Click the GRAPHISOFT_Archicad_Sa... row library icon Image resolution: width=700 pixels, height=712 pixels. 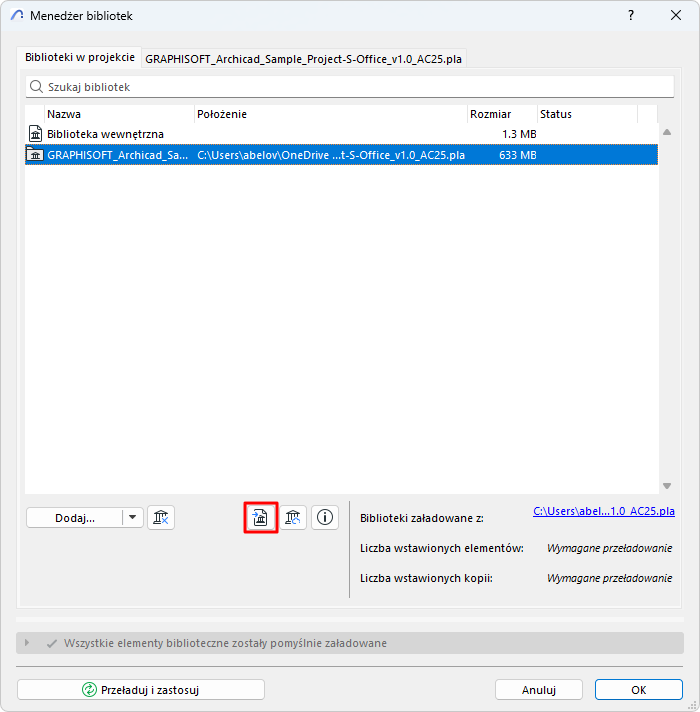(35, 155)
